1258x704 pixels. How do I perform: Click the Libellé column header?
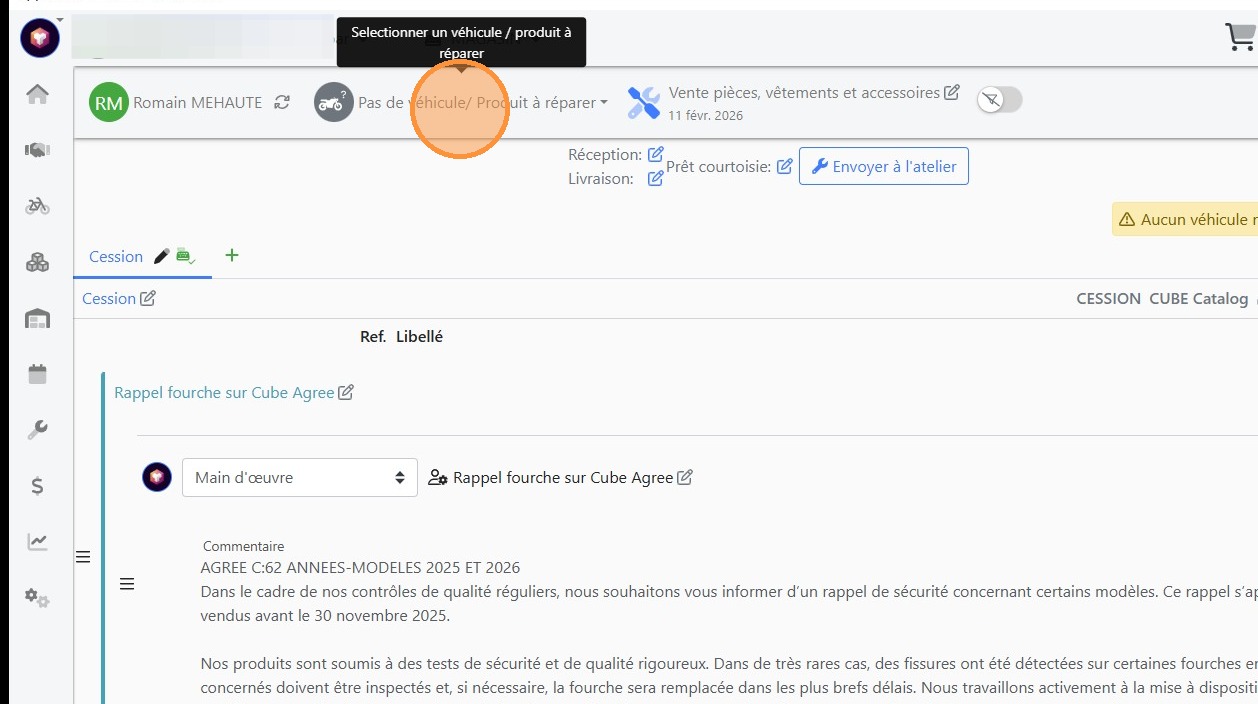point(419,336)
